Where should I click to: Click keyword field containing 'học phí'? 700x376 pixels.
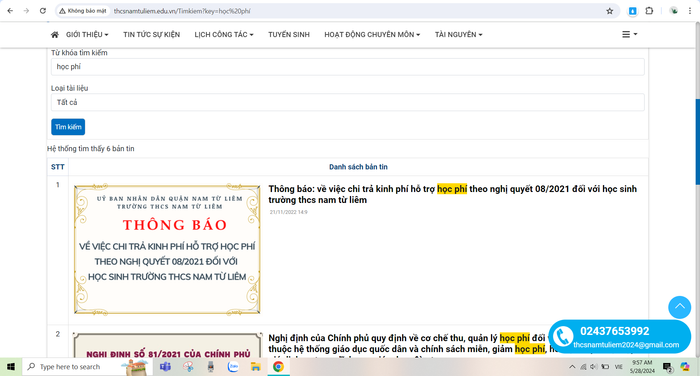[347, 67]
